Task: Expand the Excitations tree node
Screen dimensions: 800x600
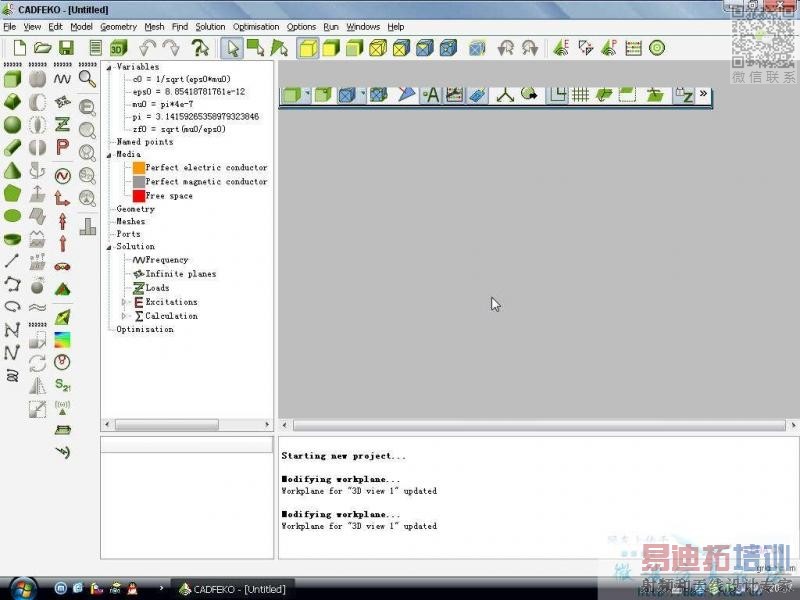Action: click(123, 302)
